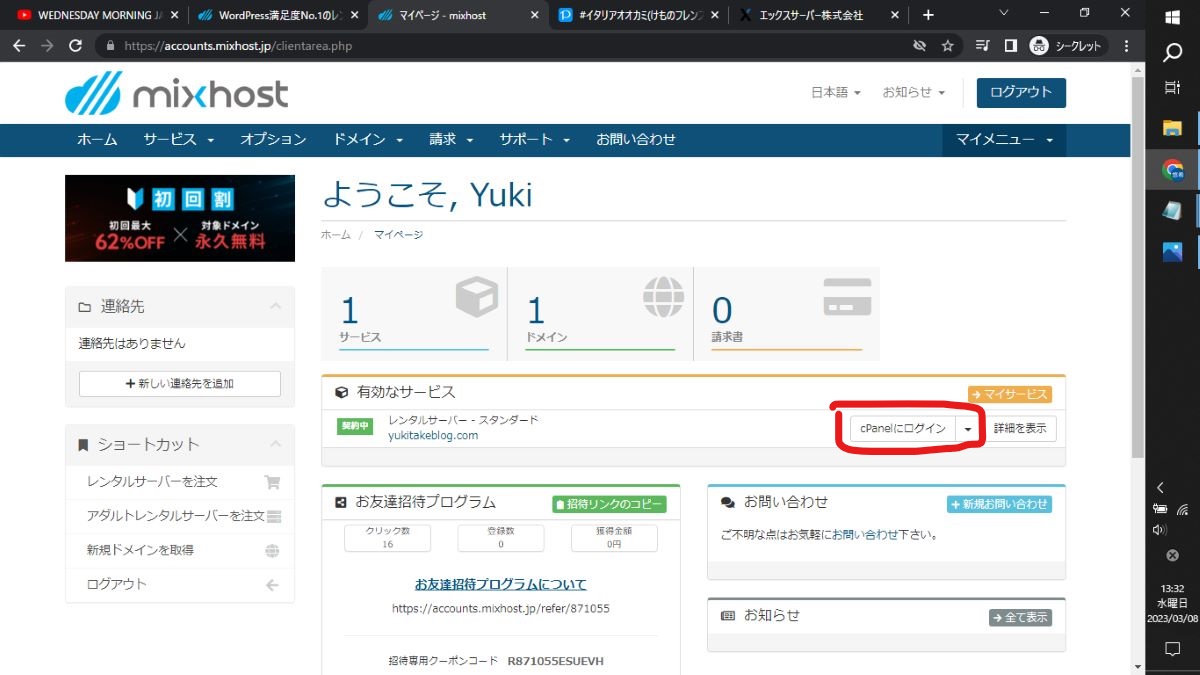Open the Photos app icon in the taskbar
This screenshot has width=1200, height=675.
click(x=1172, y=251)
